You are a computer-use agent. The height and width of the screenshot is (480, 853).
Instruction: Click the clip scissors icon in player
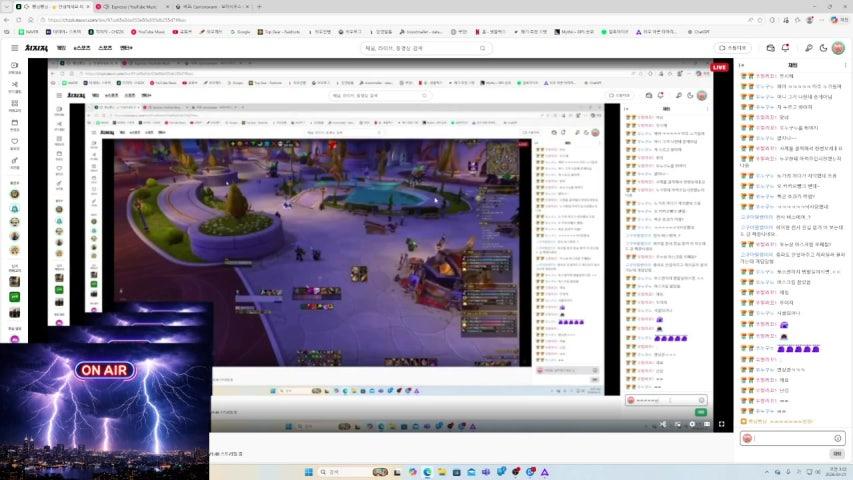coord(663,424)
